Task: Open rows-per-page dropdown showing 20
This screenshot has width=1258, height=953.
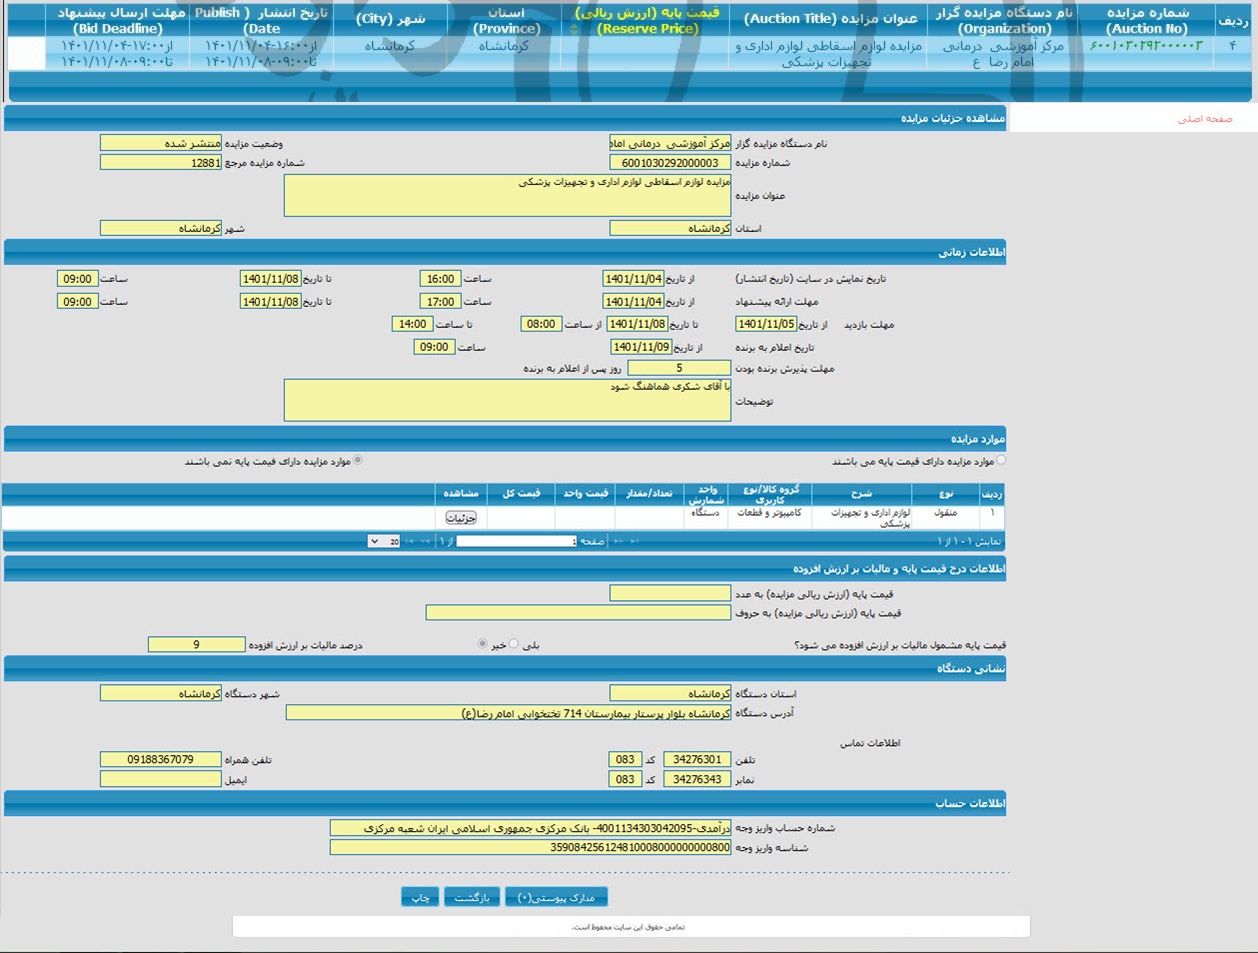Action: coord(385,541)
